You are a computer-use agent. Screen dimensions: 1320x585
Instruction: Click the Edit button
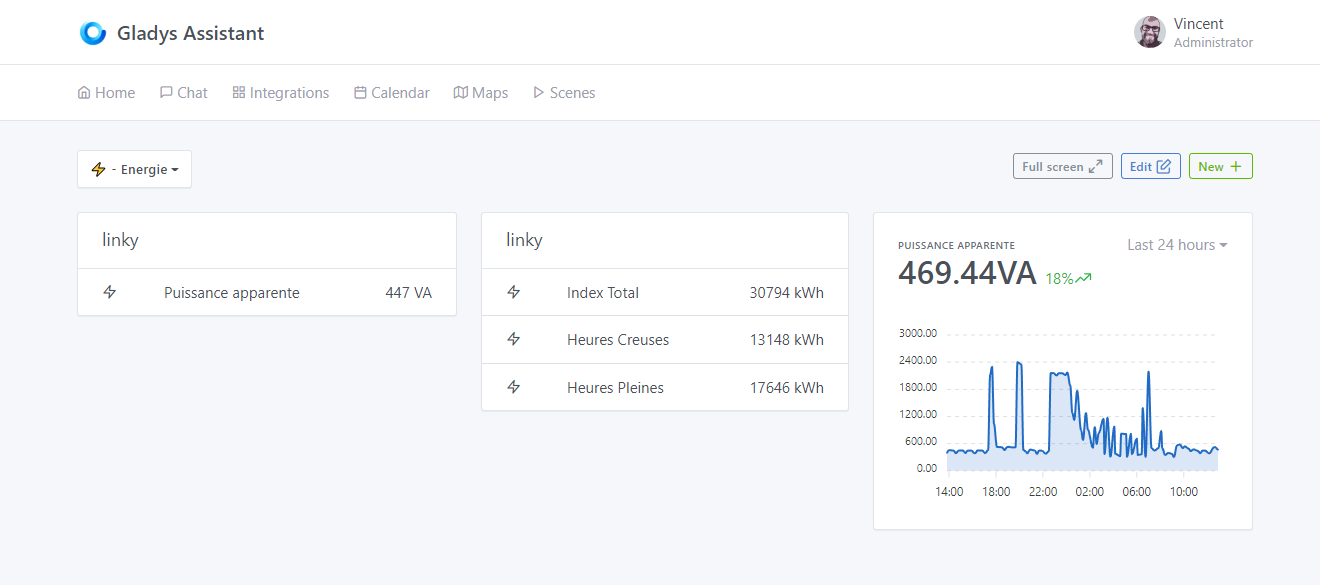1150,165
